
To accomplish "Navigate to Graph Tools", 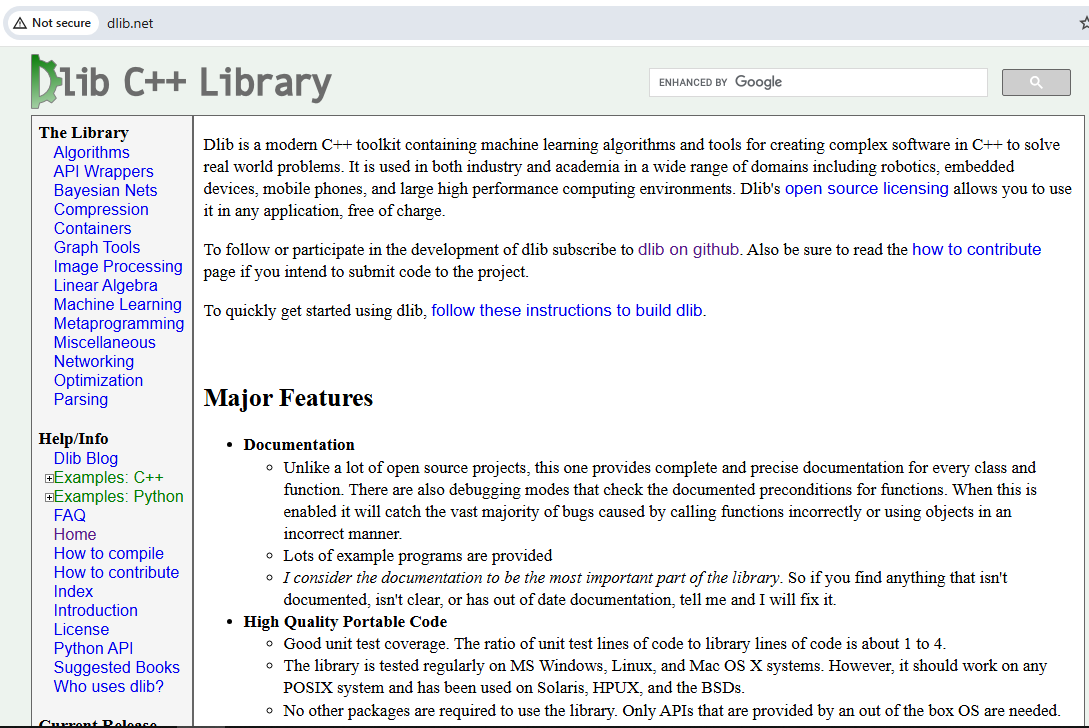I will coord(97,247).
